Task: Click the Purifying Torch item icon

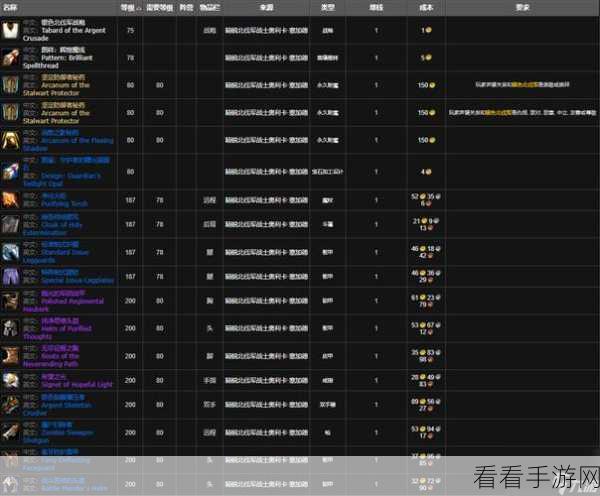Action: click(10, 200)
